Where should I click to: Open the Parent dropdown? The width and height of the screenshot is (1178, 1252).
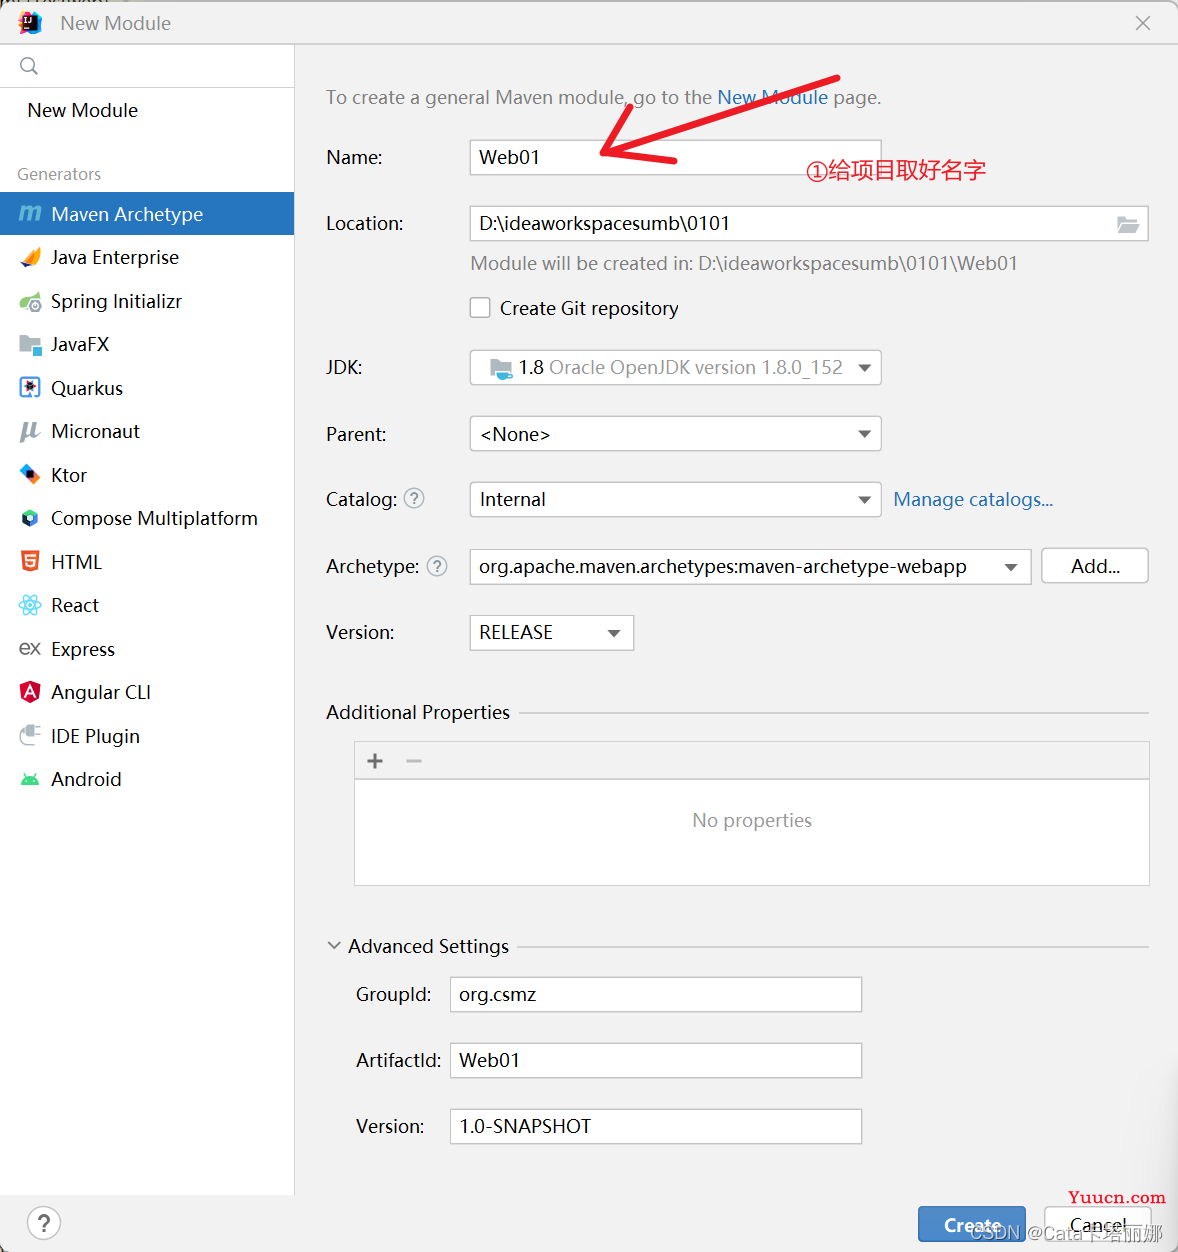[x=676, y=434]
